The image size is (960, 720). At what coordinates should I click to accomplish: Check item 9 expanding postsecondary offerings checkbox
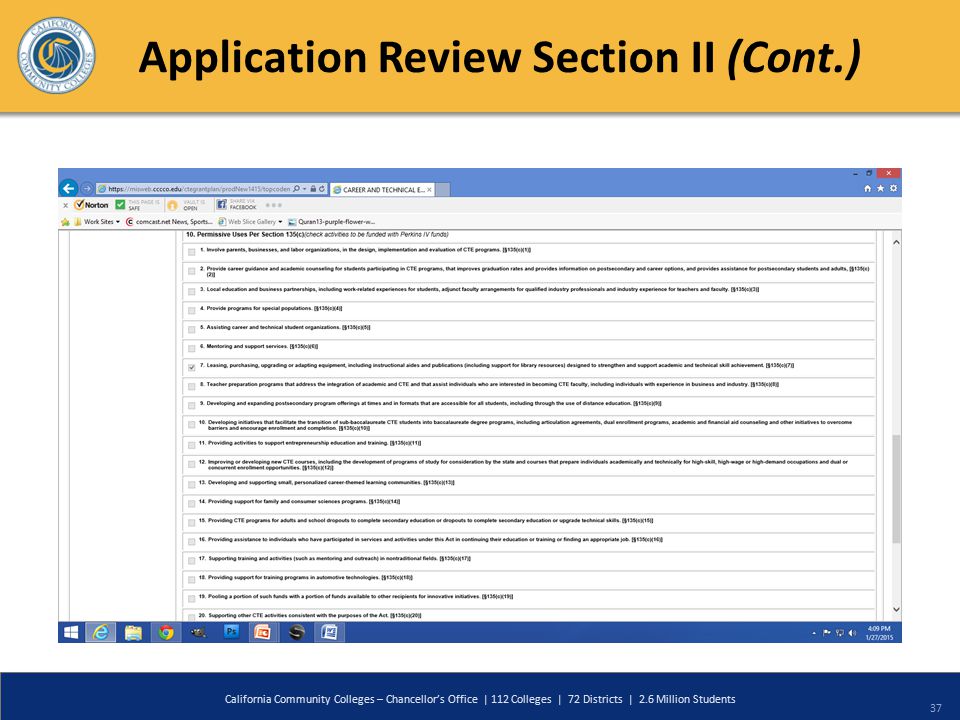click(x=192, y=405)
